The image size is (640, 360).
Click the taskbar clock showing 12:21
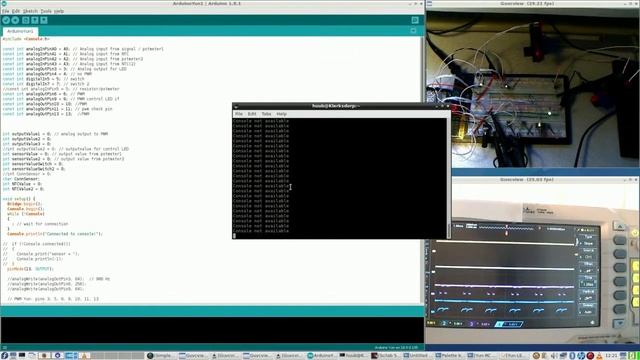pos(611,356)
